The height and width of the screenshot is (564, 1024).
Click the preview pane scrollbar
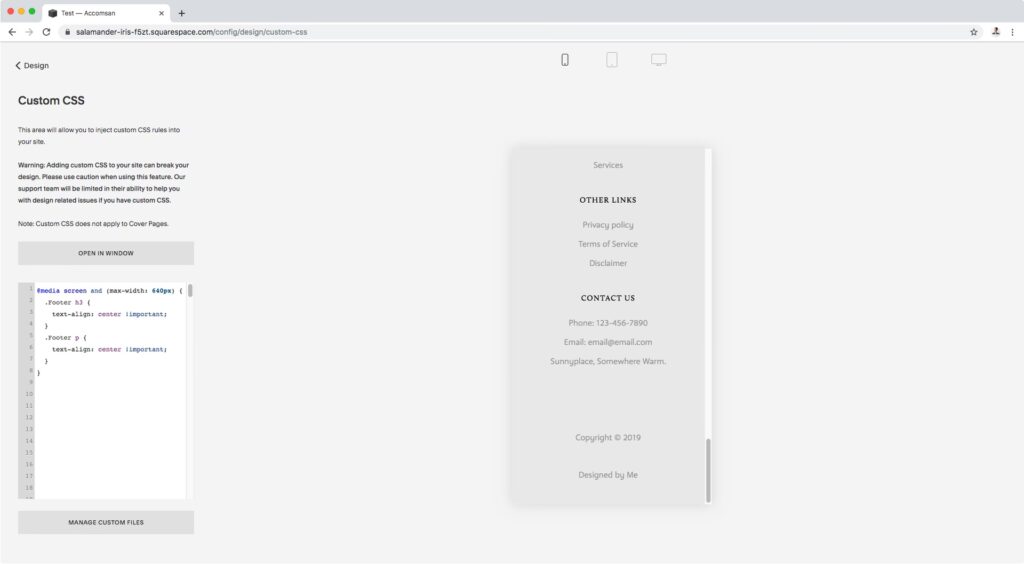pos(708,470)
